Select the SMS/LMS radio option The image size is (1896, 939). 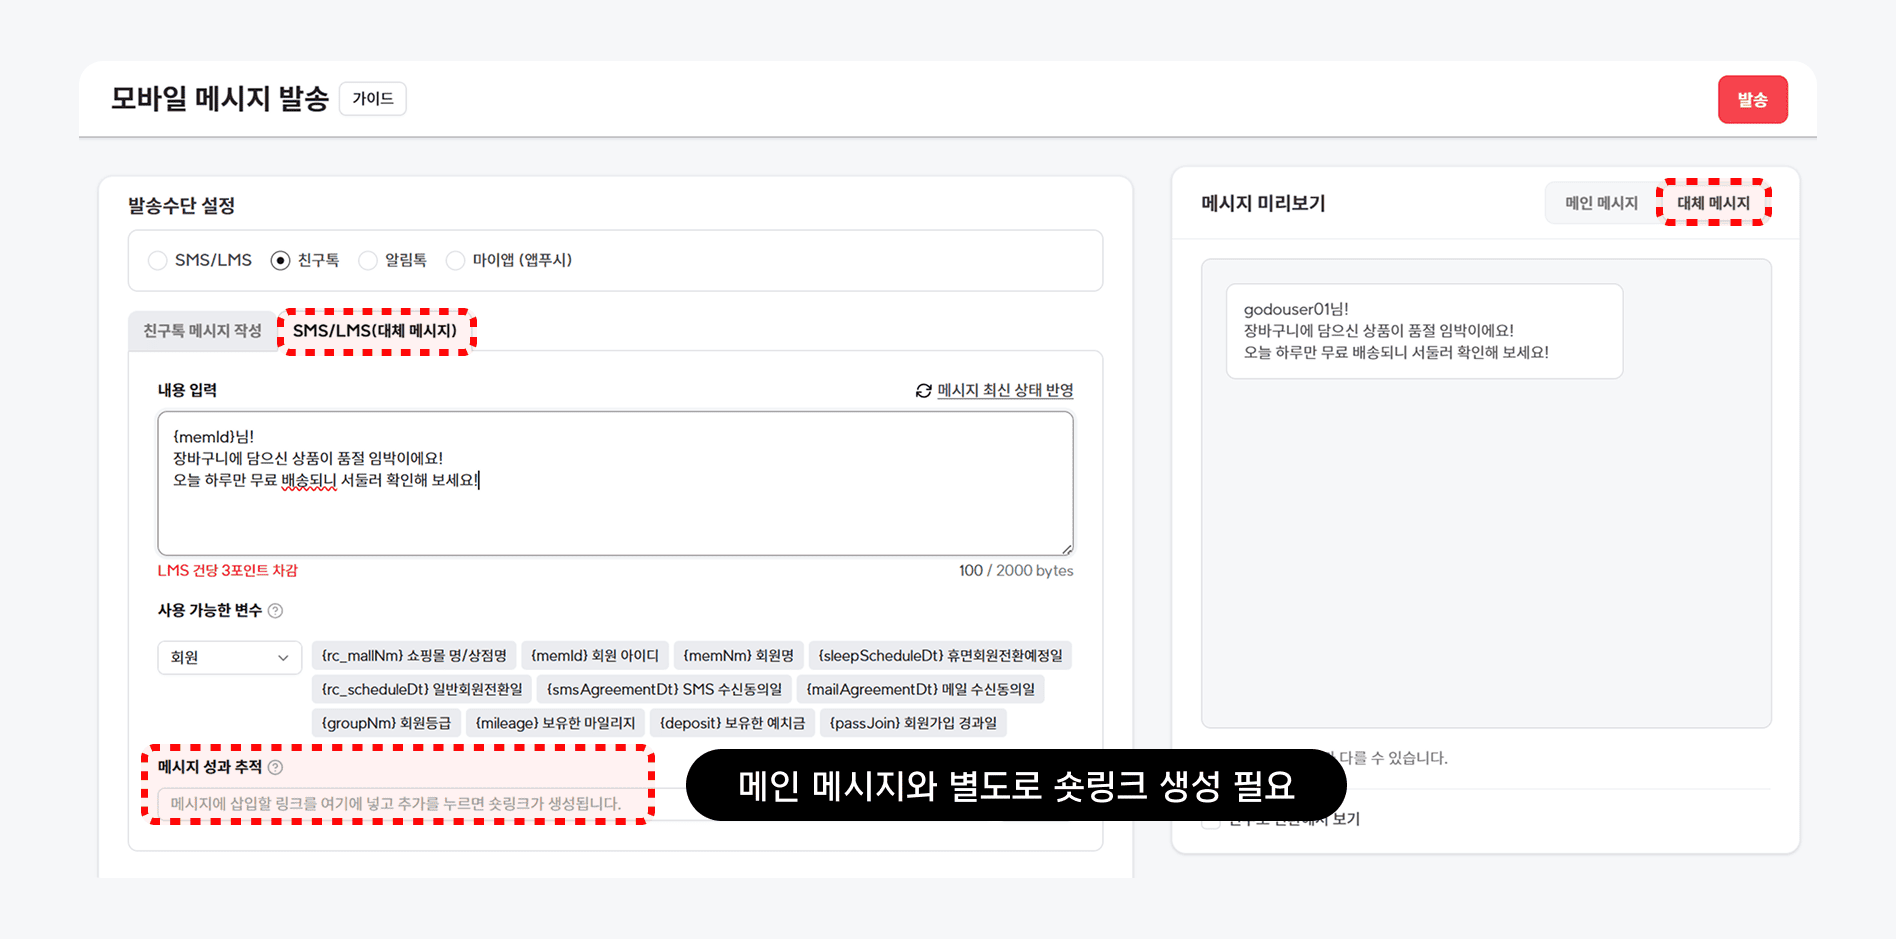click(158, 261)
